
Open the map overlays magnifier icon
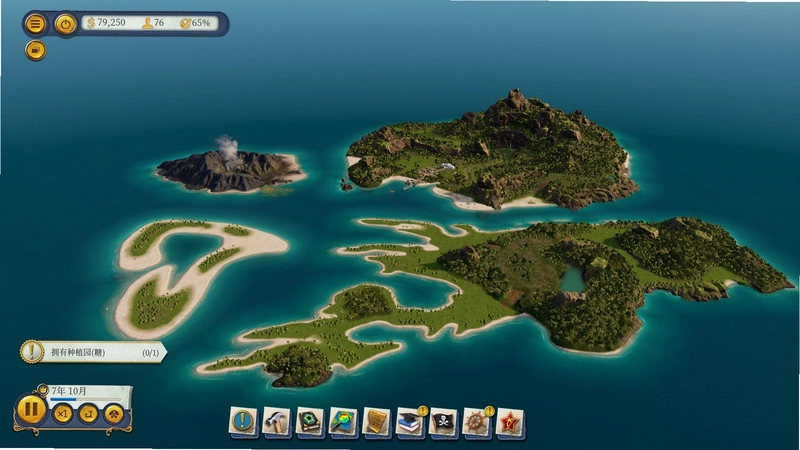tap(343, 422)
